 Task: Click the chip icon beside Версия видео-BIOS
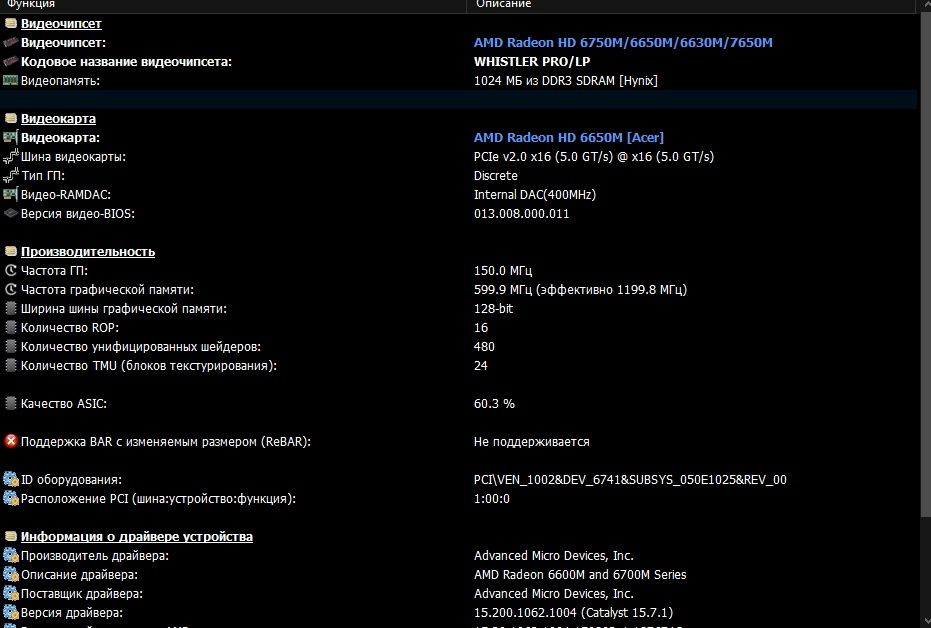(11, 213)
